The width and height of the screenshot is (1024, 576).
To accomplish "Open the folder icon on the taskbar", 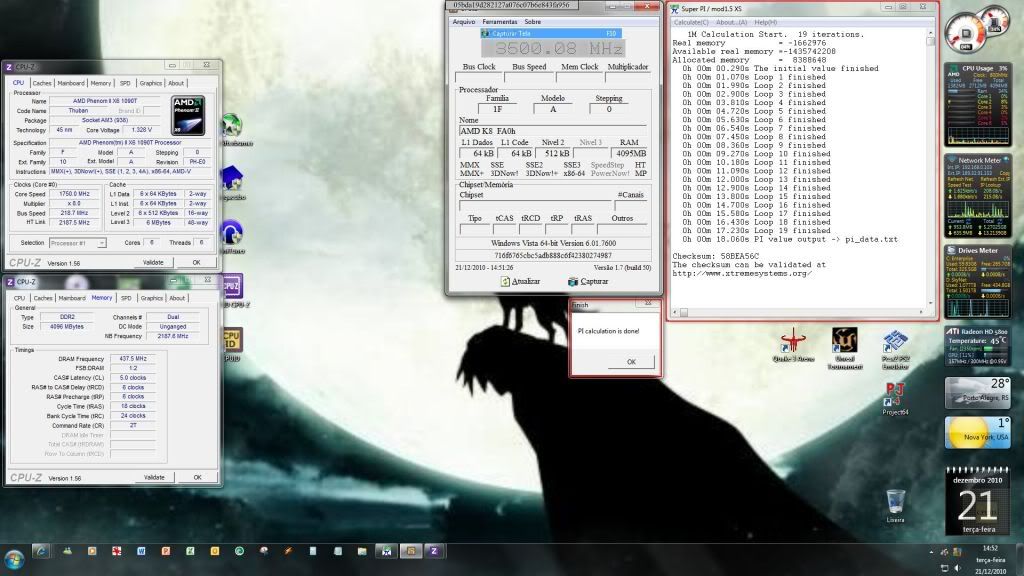I will click(362, 551).
